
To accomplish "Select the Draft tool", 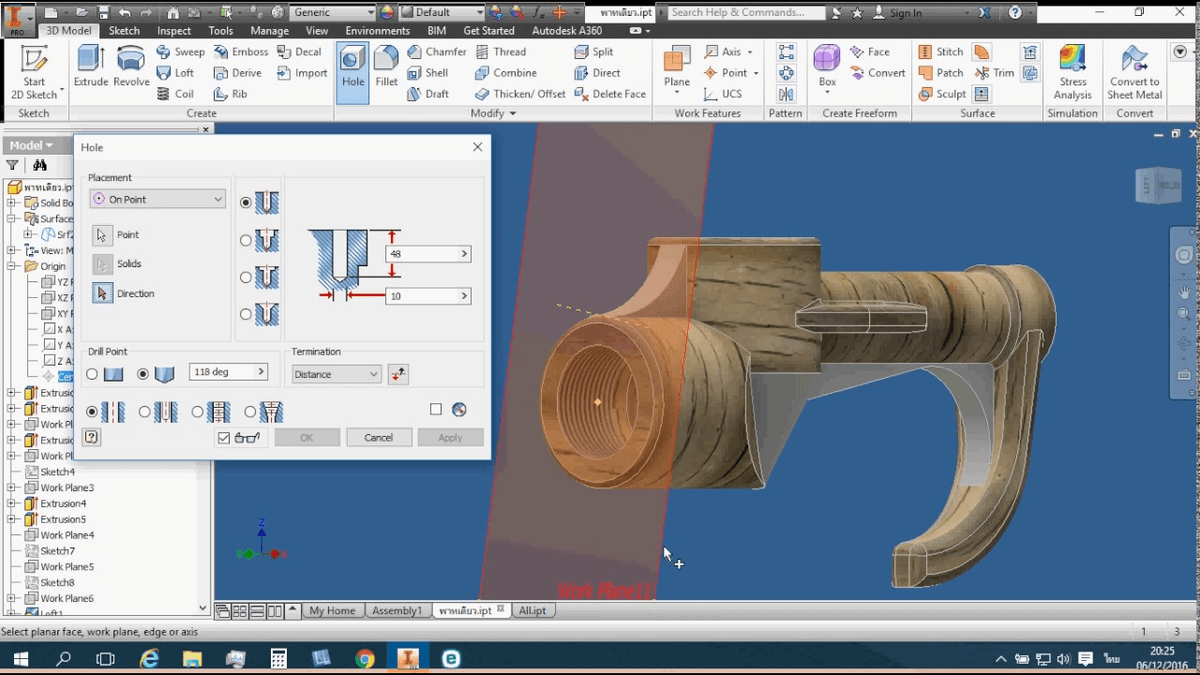I will 428,94.
